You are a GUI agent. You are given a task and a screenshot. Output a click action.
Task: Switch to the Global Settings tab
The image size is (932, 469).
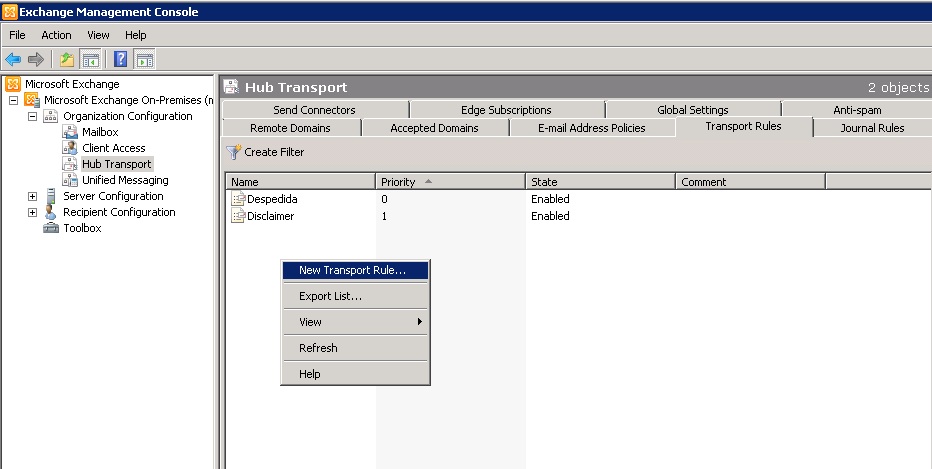(692, 110)
